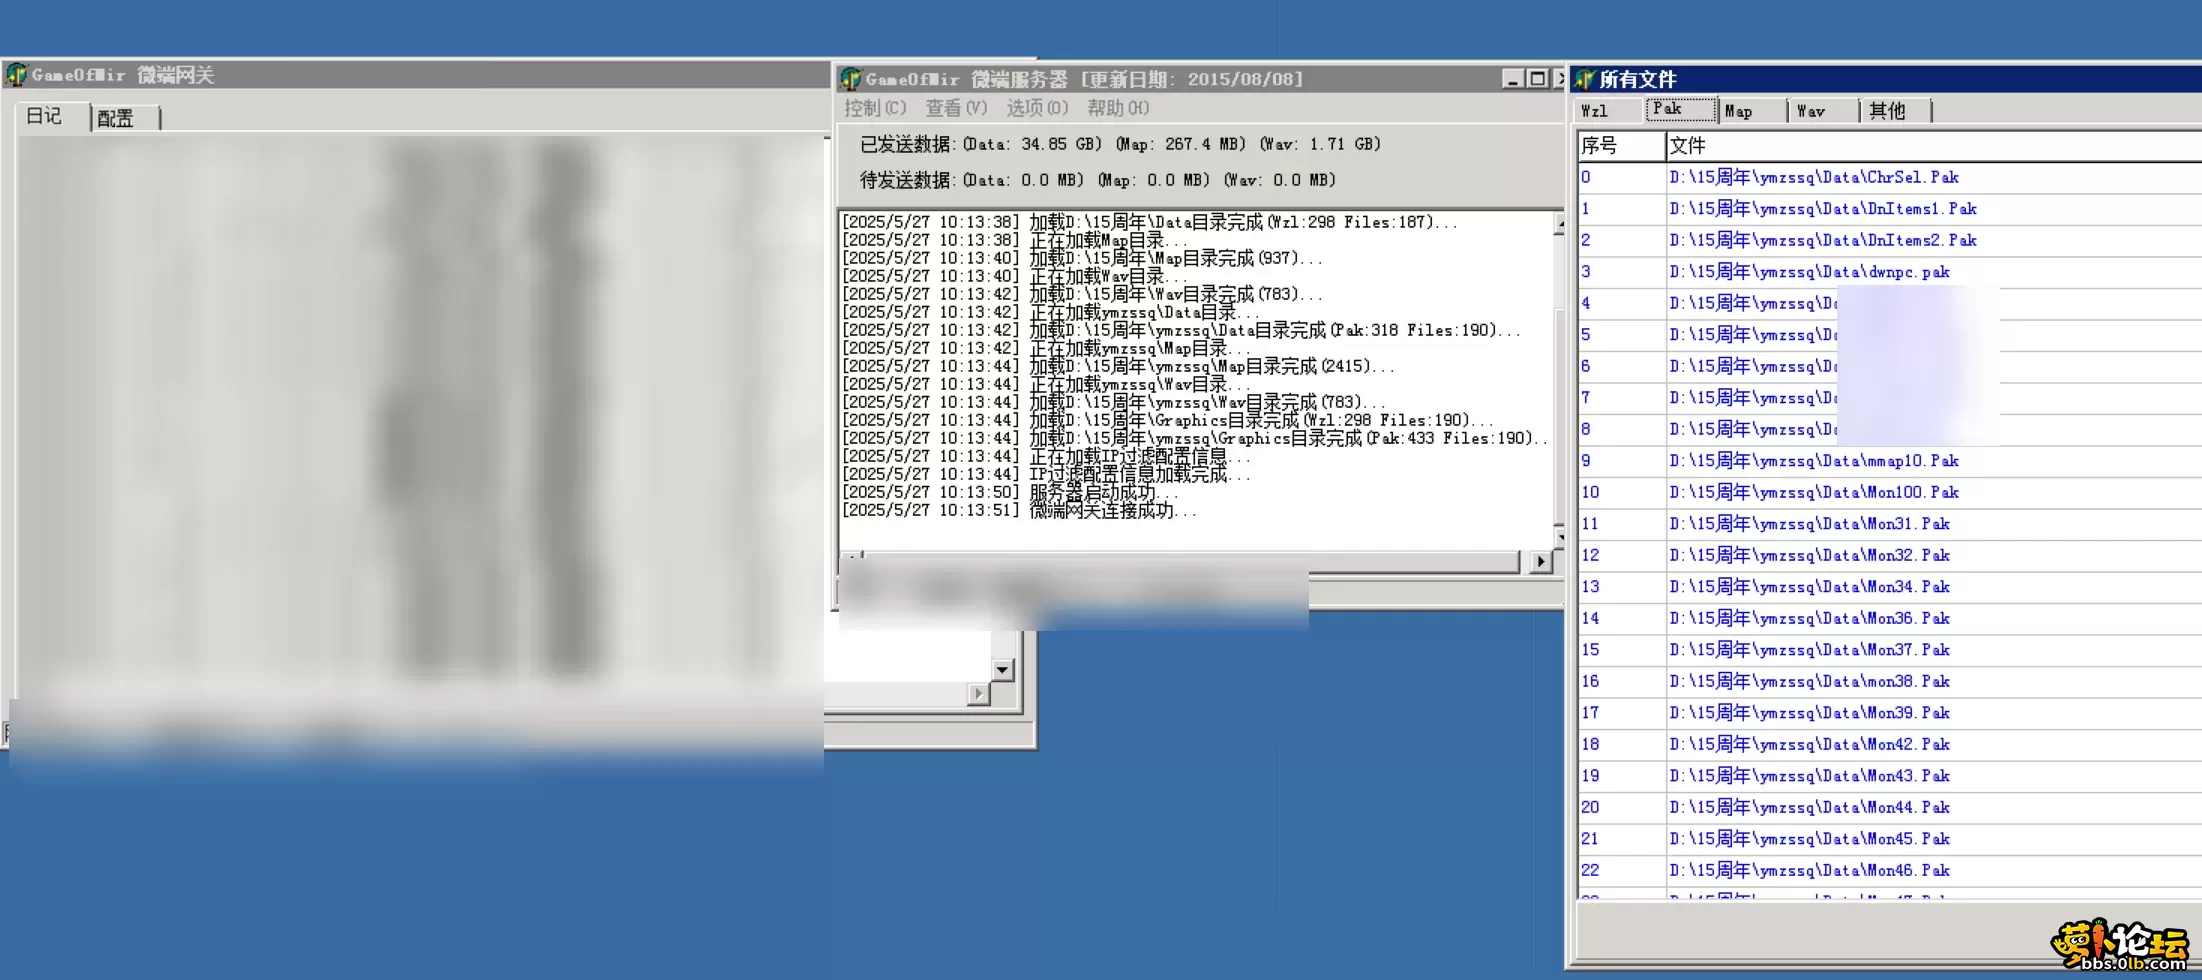Click the 文件 column header
Screen dimensions: 2202x980
[1933, 146]
